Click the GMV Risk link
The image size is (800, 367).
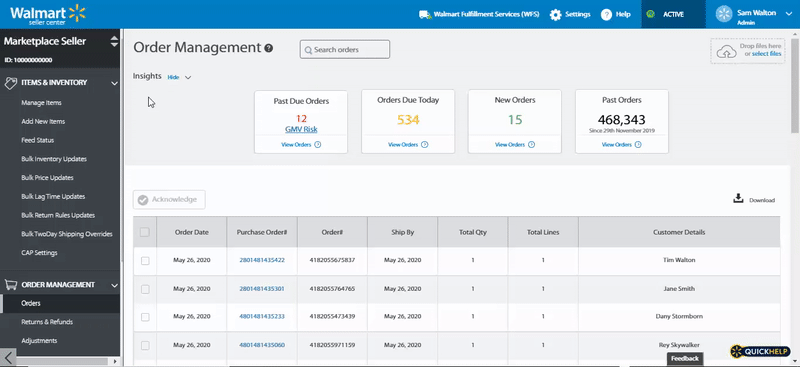click(x=301, y=130)
